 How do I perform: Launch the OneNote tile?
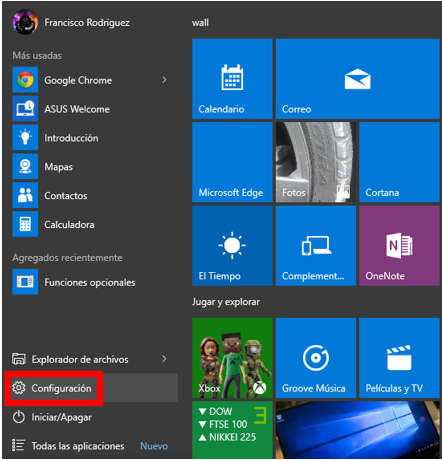pyautogui.click(x=399, y=245)
